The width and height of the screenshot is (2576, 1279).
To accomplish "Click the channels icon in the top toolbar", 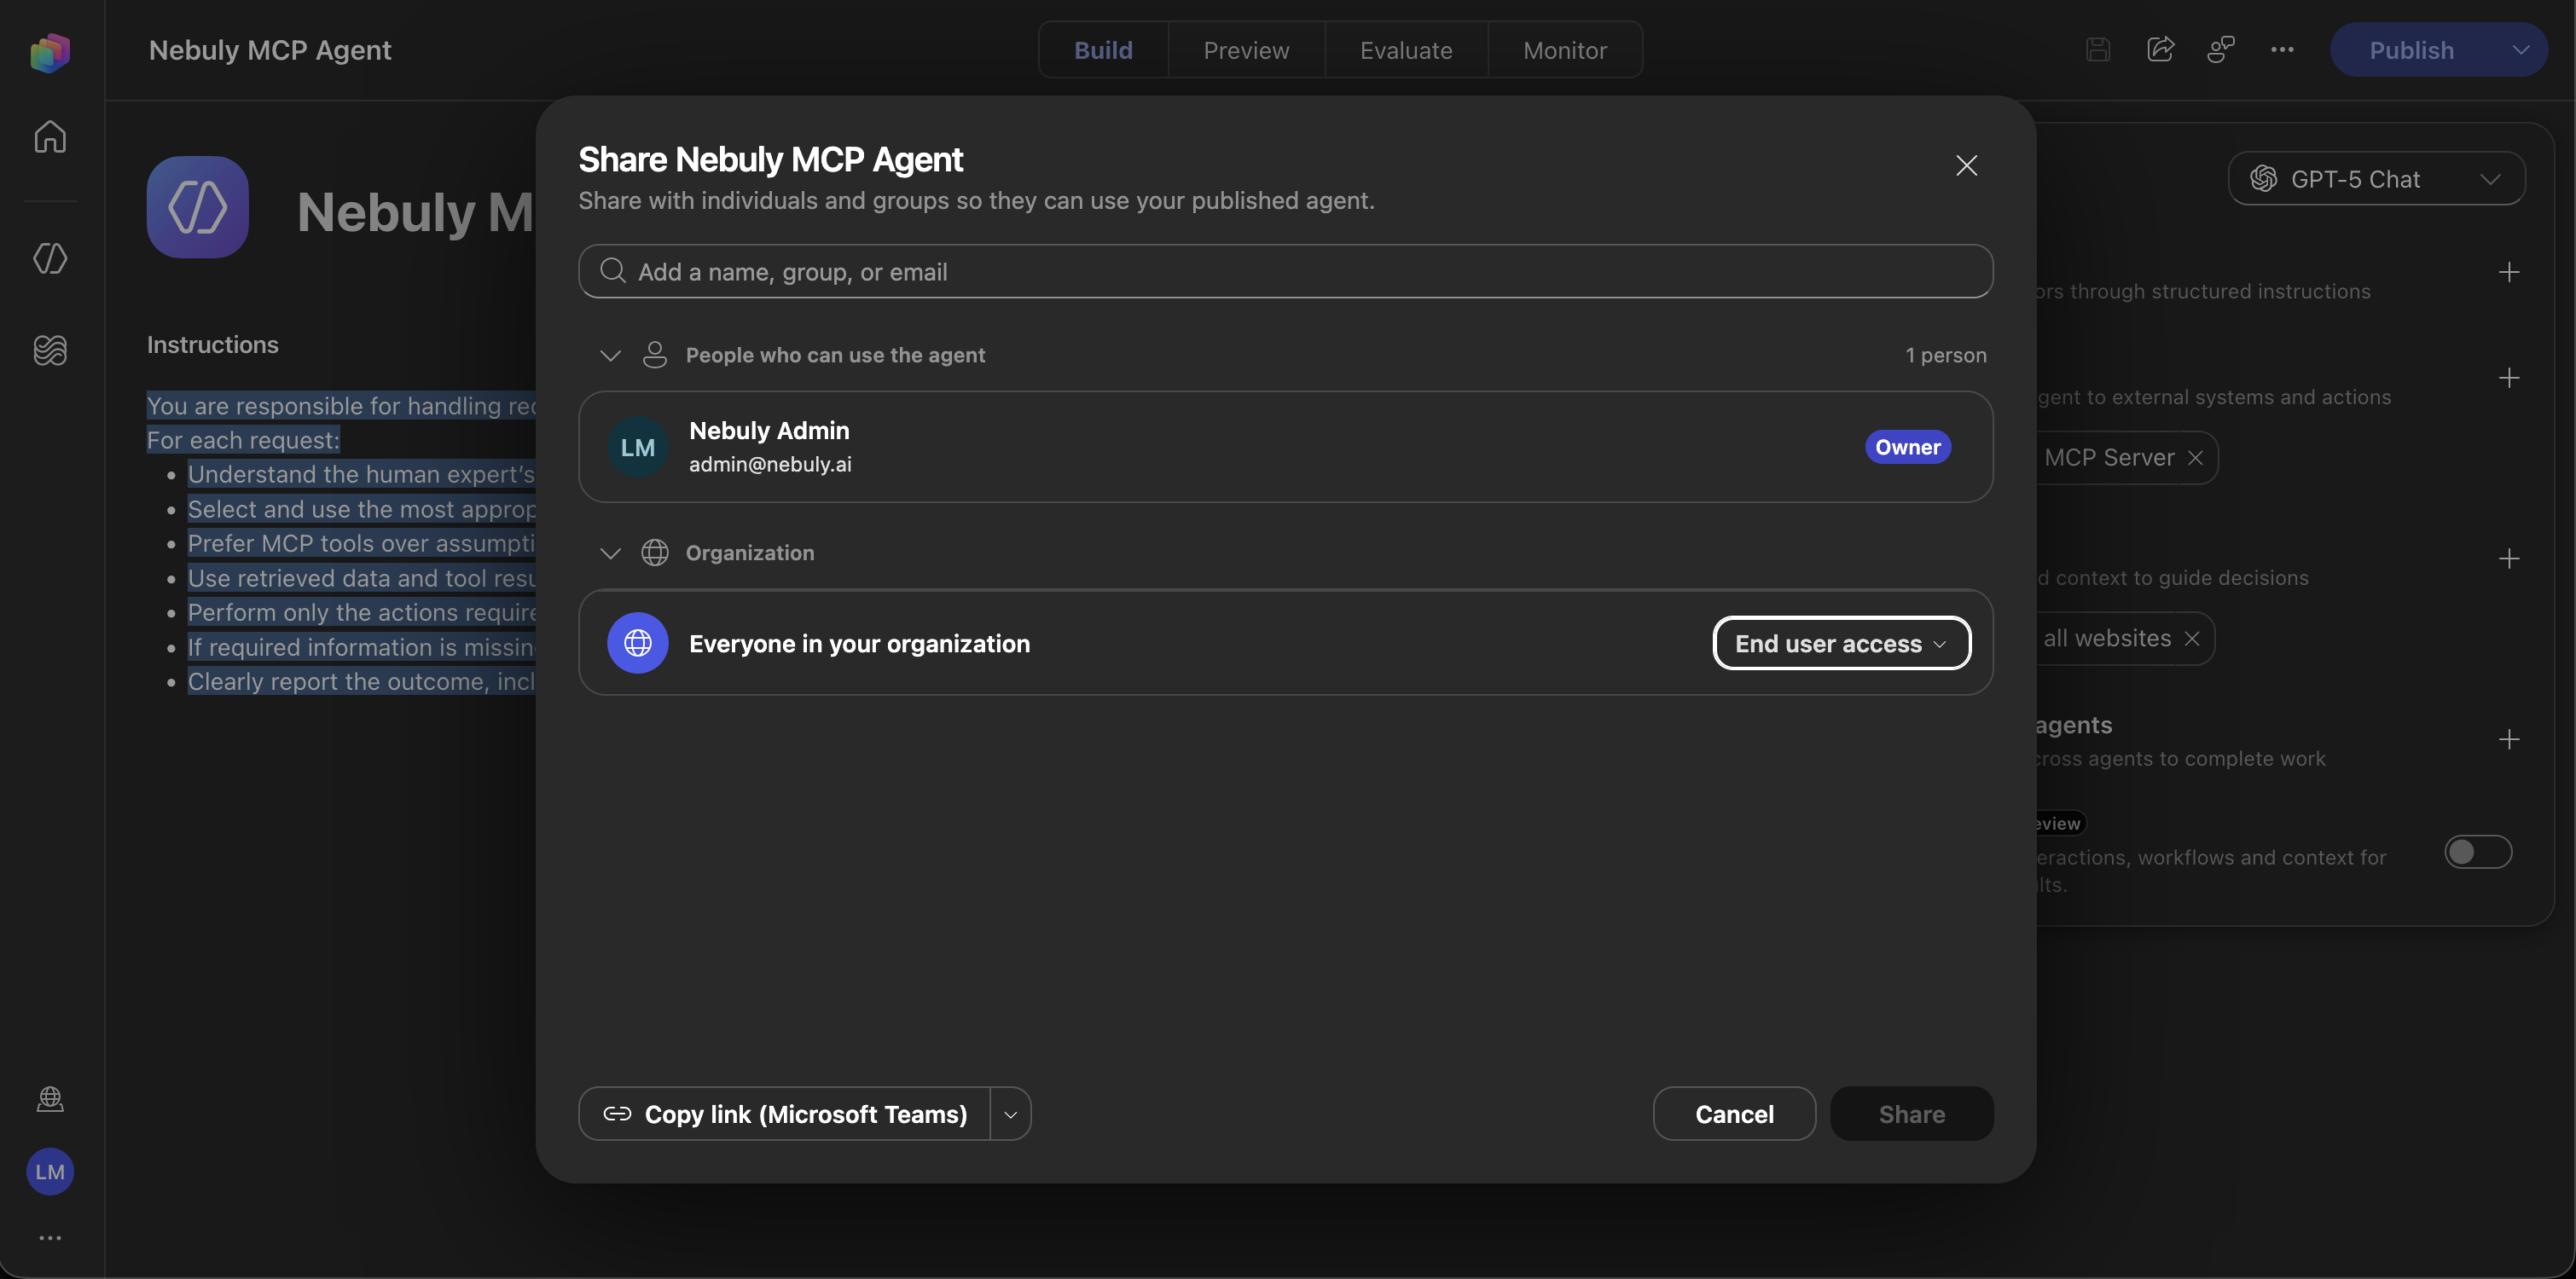I will click(2221, 49).
